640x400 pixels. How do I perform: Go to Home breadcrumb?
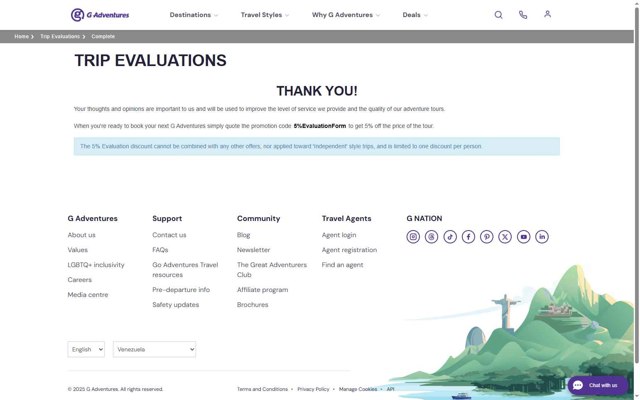click(22, 36)
